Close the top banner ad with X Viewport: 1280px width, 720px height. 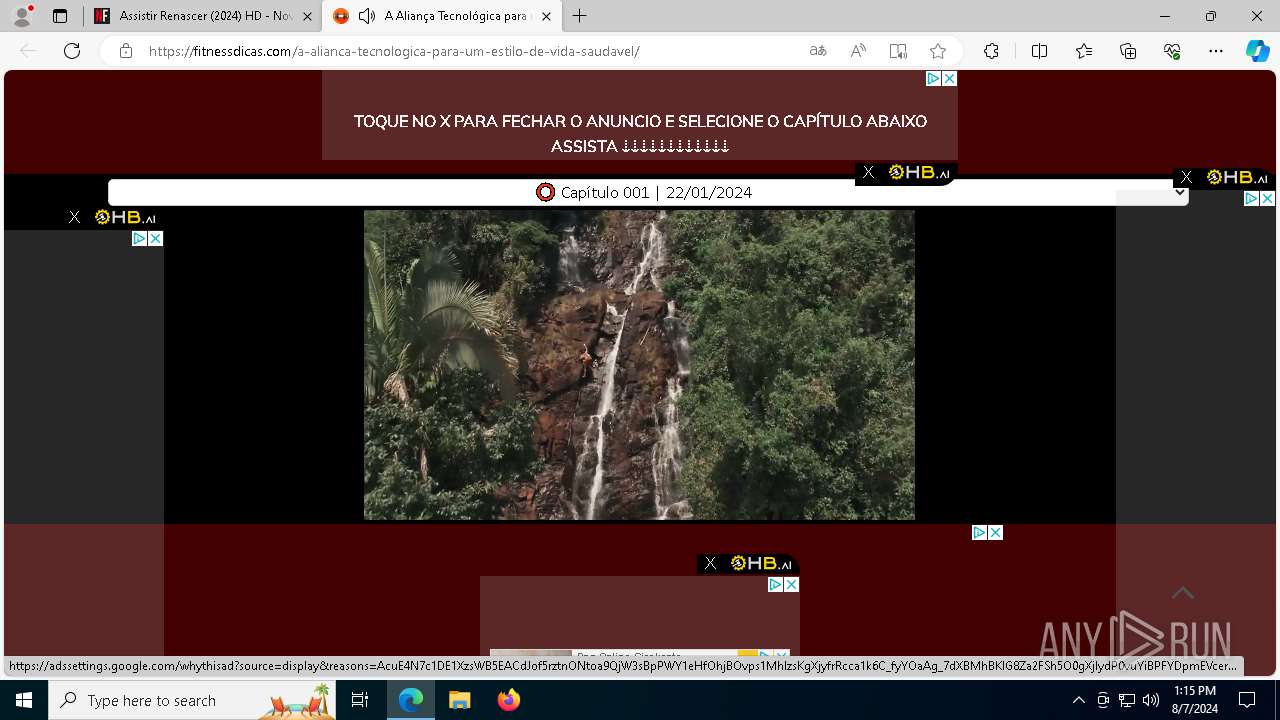(949, 78)
